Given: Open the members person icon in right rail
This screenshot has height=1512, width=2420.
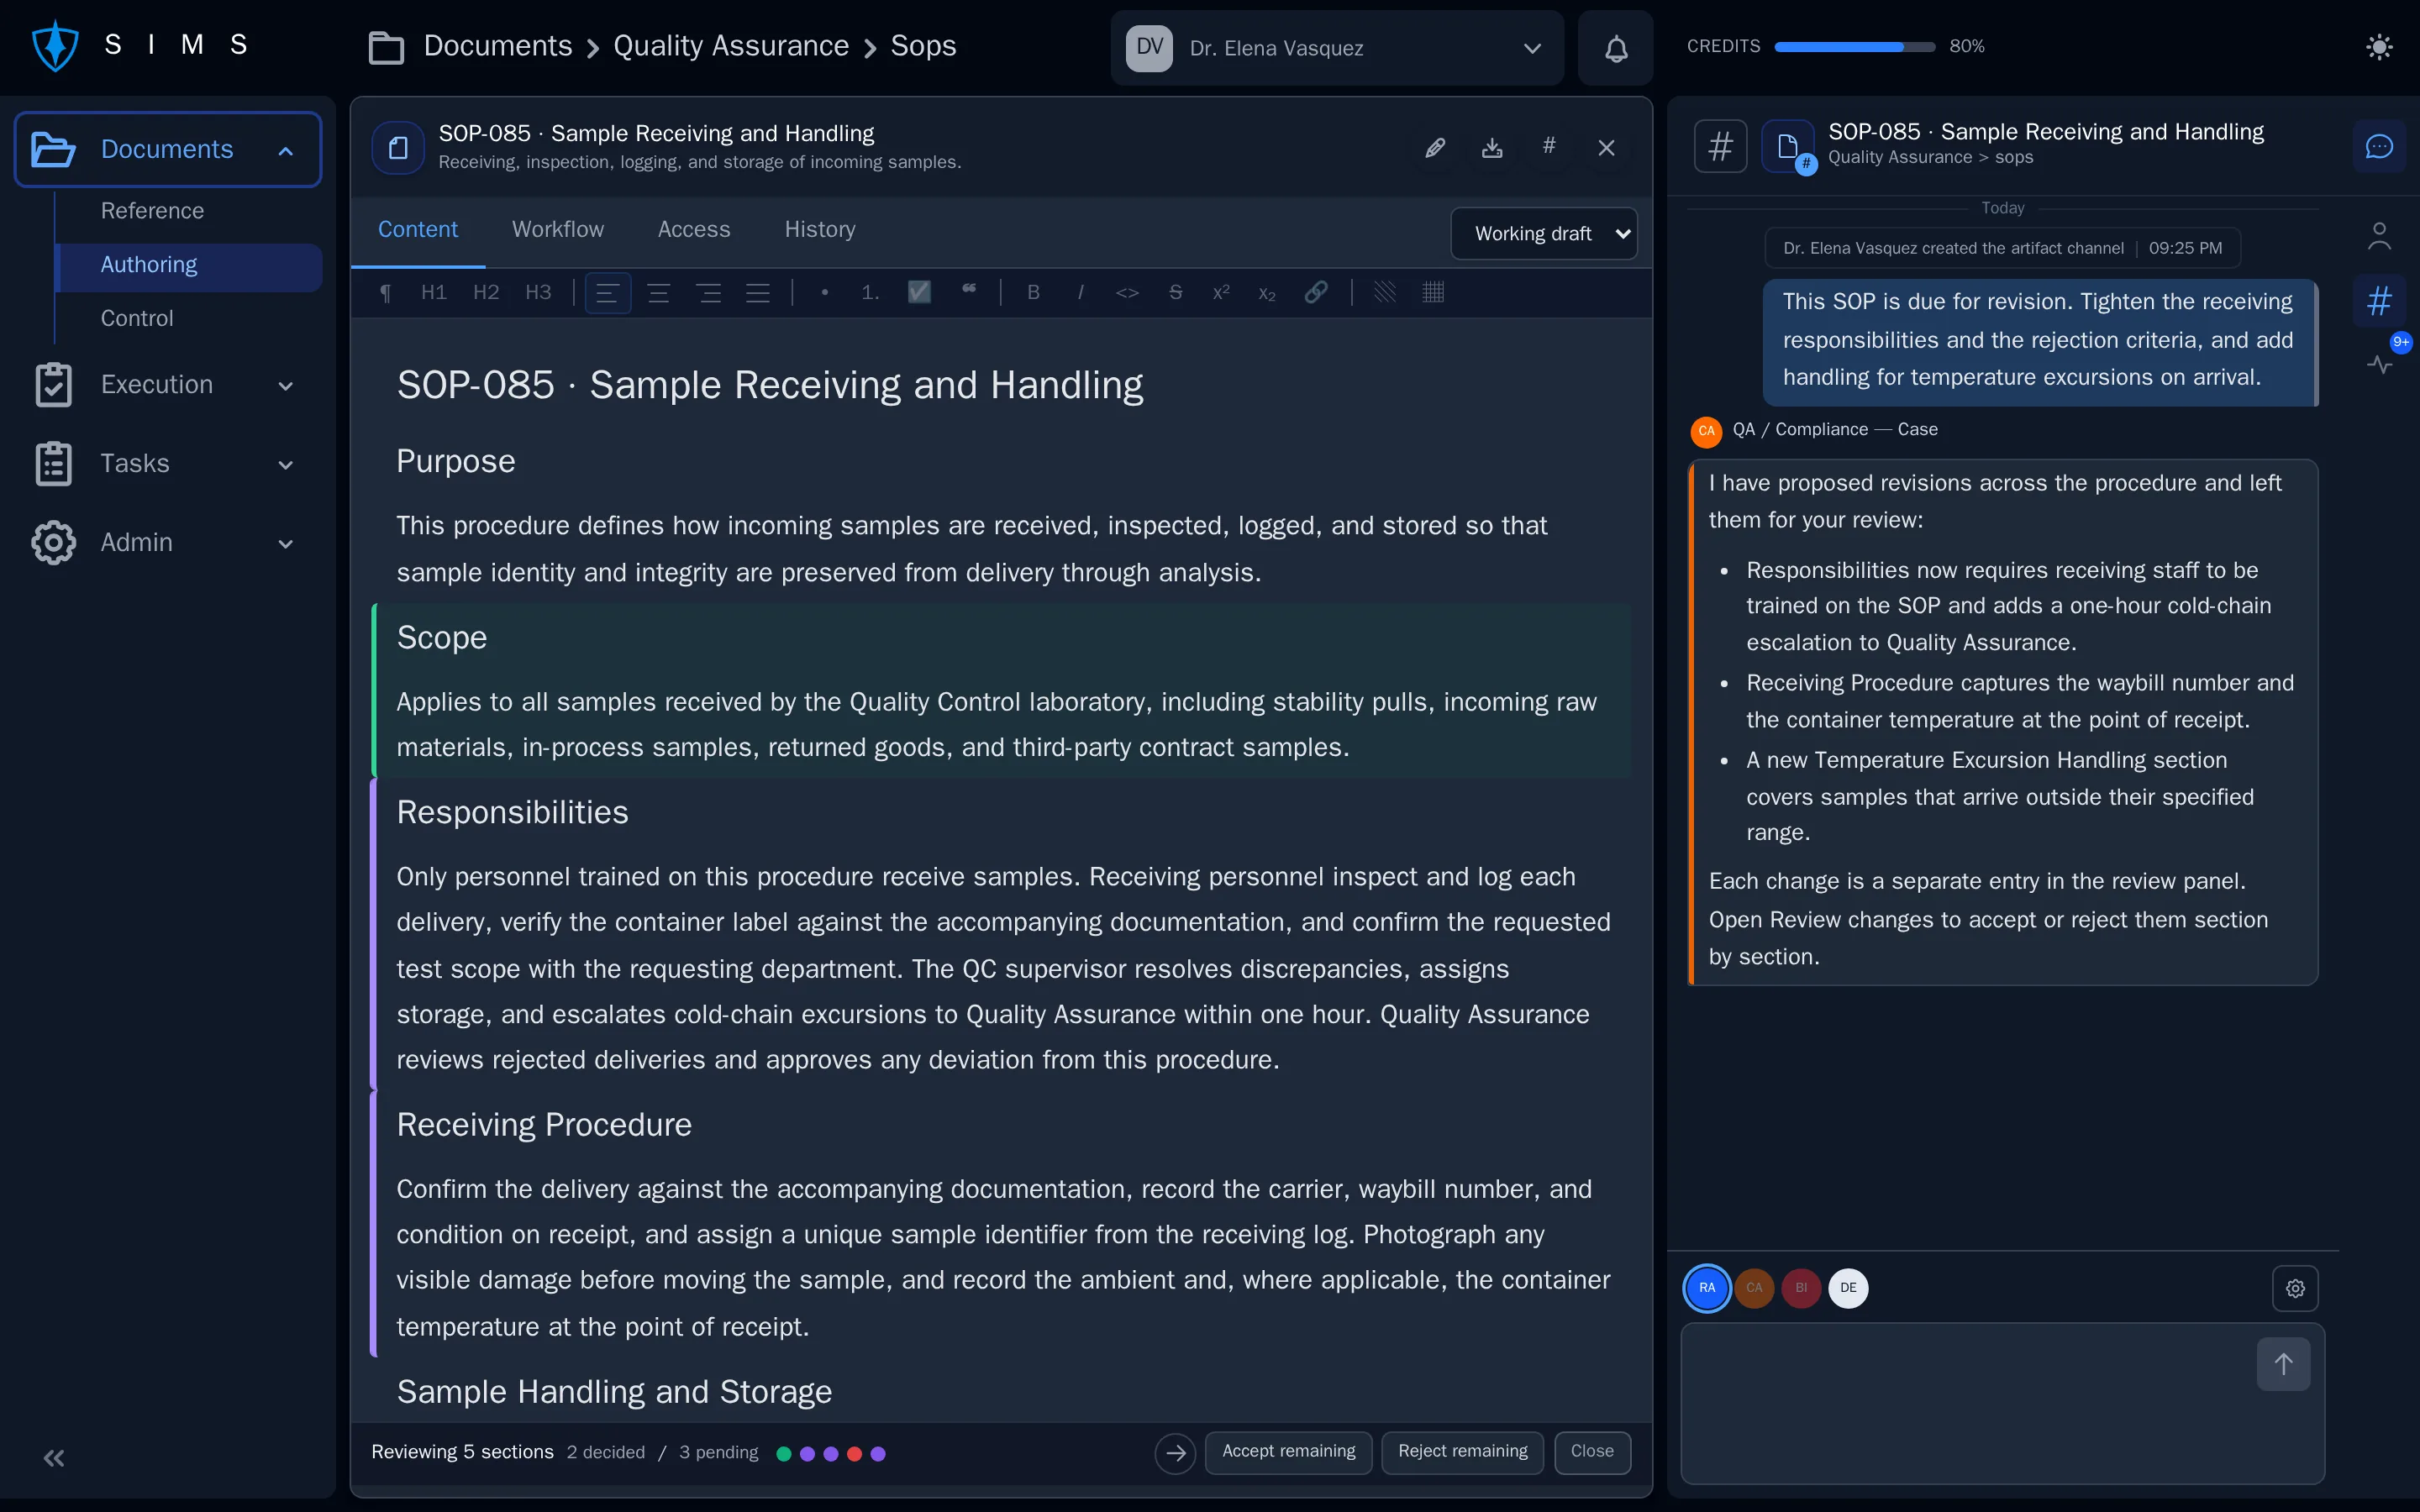Looking at the screenshot, I should (x=2379, y=237).
